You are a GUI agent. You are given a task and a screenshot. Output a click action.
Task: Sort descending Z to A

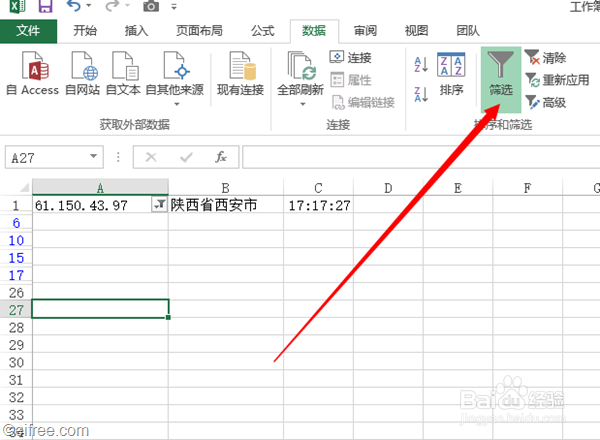pos(421,94)
